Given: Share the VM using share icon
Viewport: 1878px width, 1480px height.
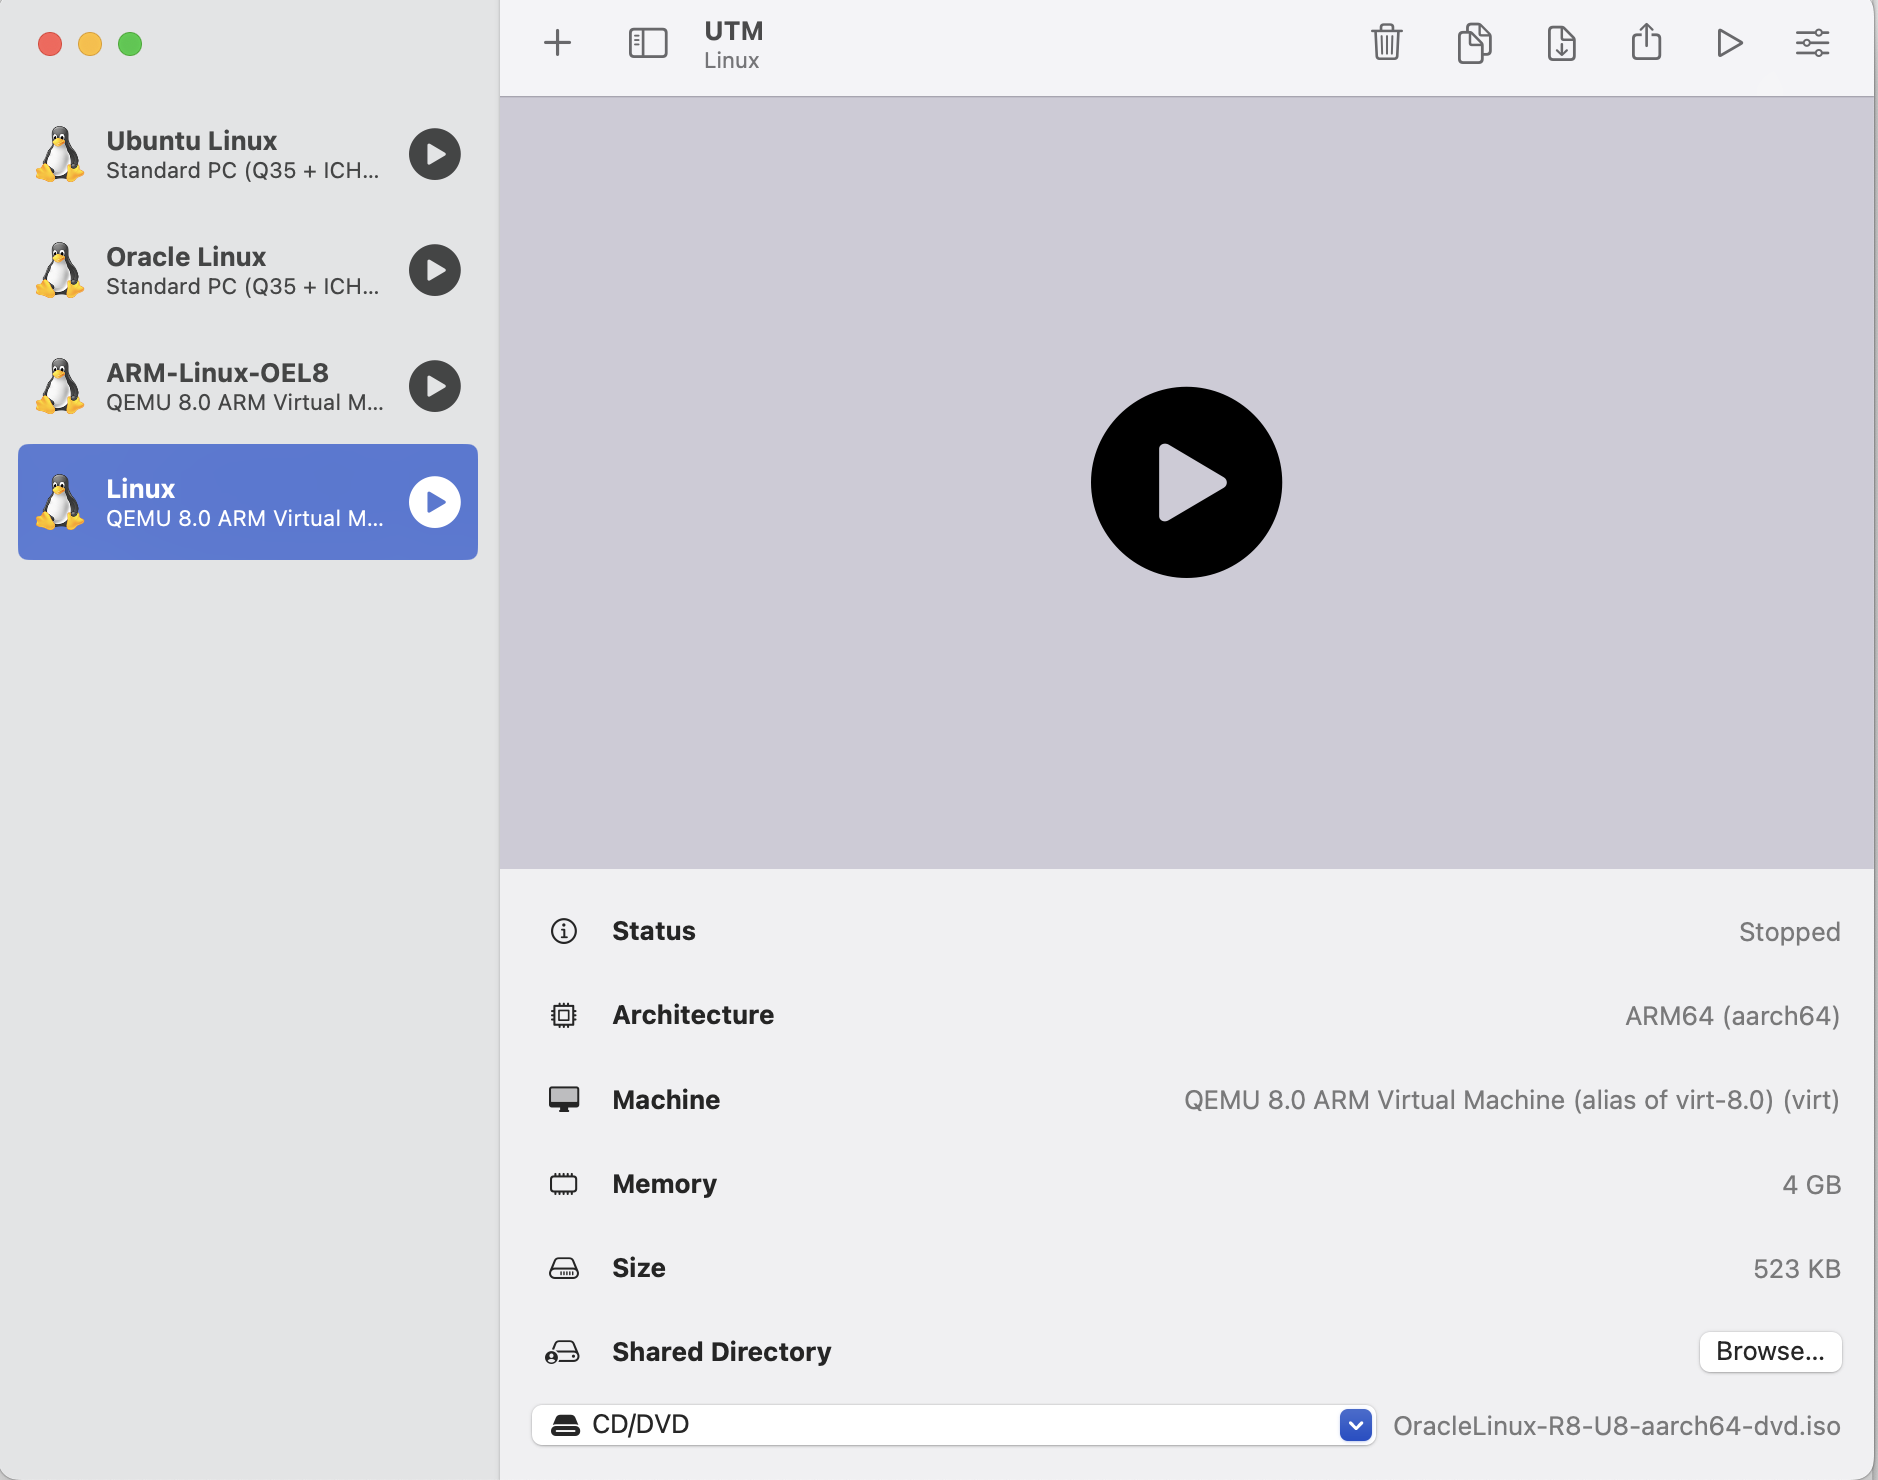Looking at the screenshot, I should pos(1646,43).
